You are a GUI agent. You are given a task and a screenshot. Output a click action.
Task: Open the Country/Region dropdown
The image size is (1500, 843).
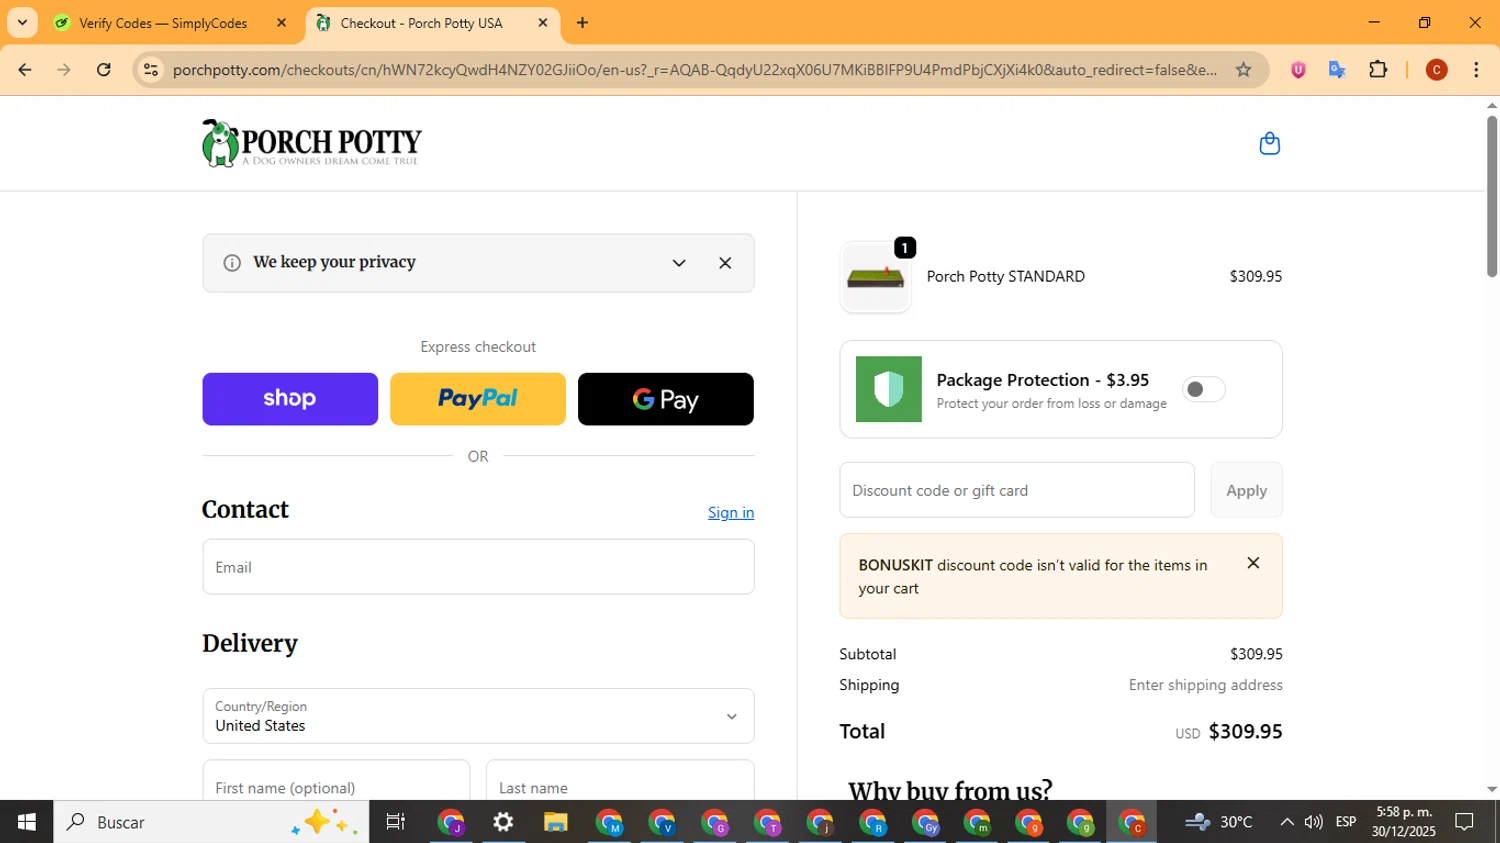(x=478, y=716)
